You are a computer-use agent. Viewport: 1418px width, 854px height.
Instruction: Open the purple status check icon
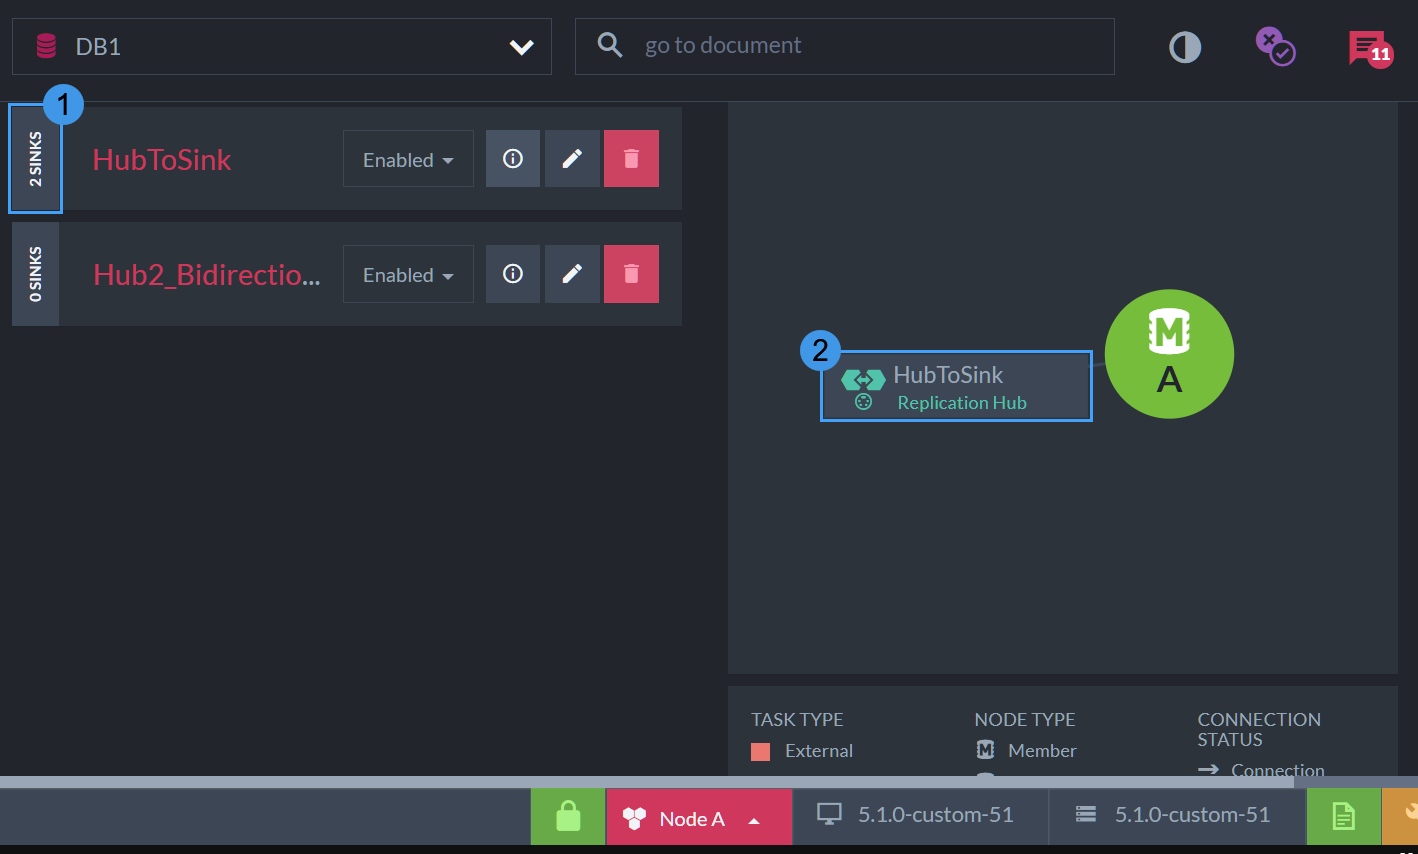pyautogui.click(x=1275, y=47)
